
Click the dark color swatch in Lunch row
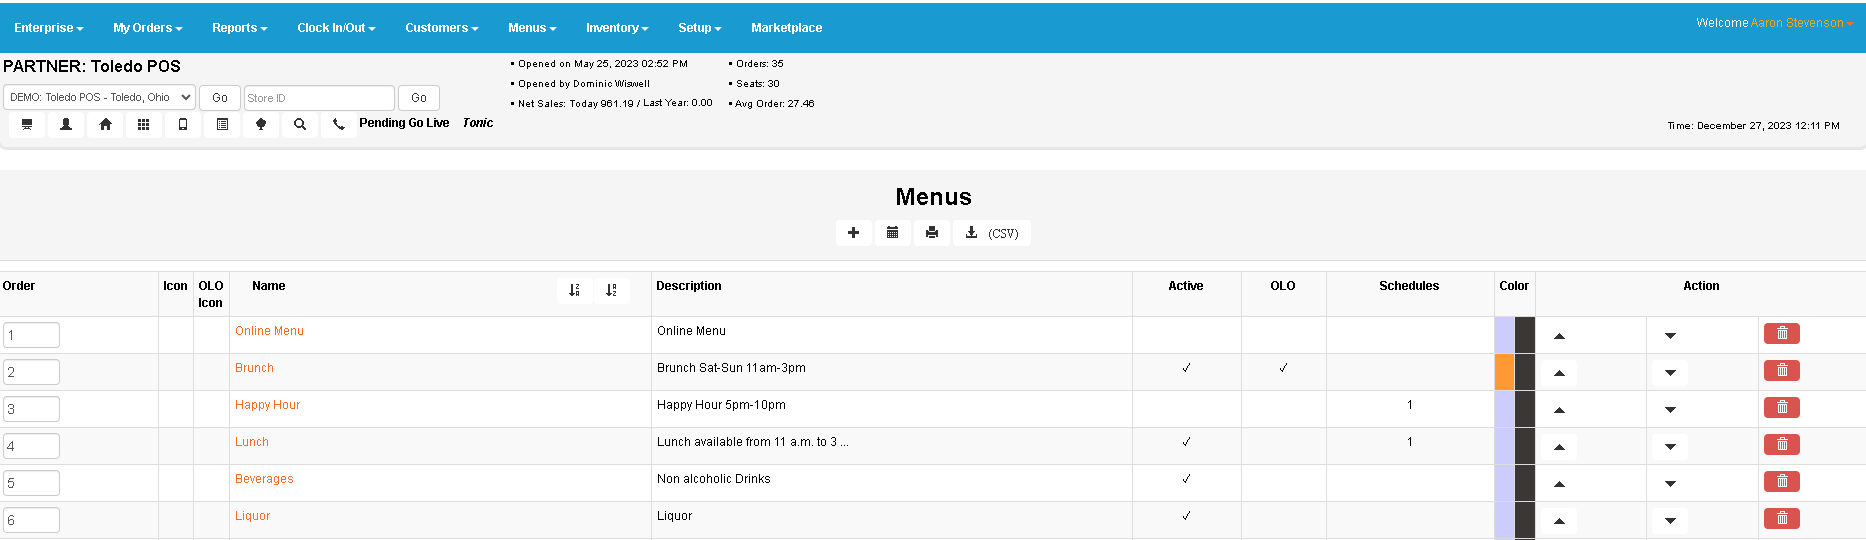1524,446
